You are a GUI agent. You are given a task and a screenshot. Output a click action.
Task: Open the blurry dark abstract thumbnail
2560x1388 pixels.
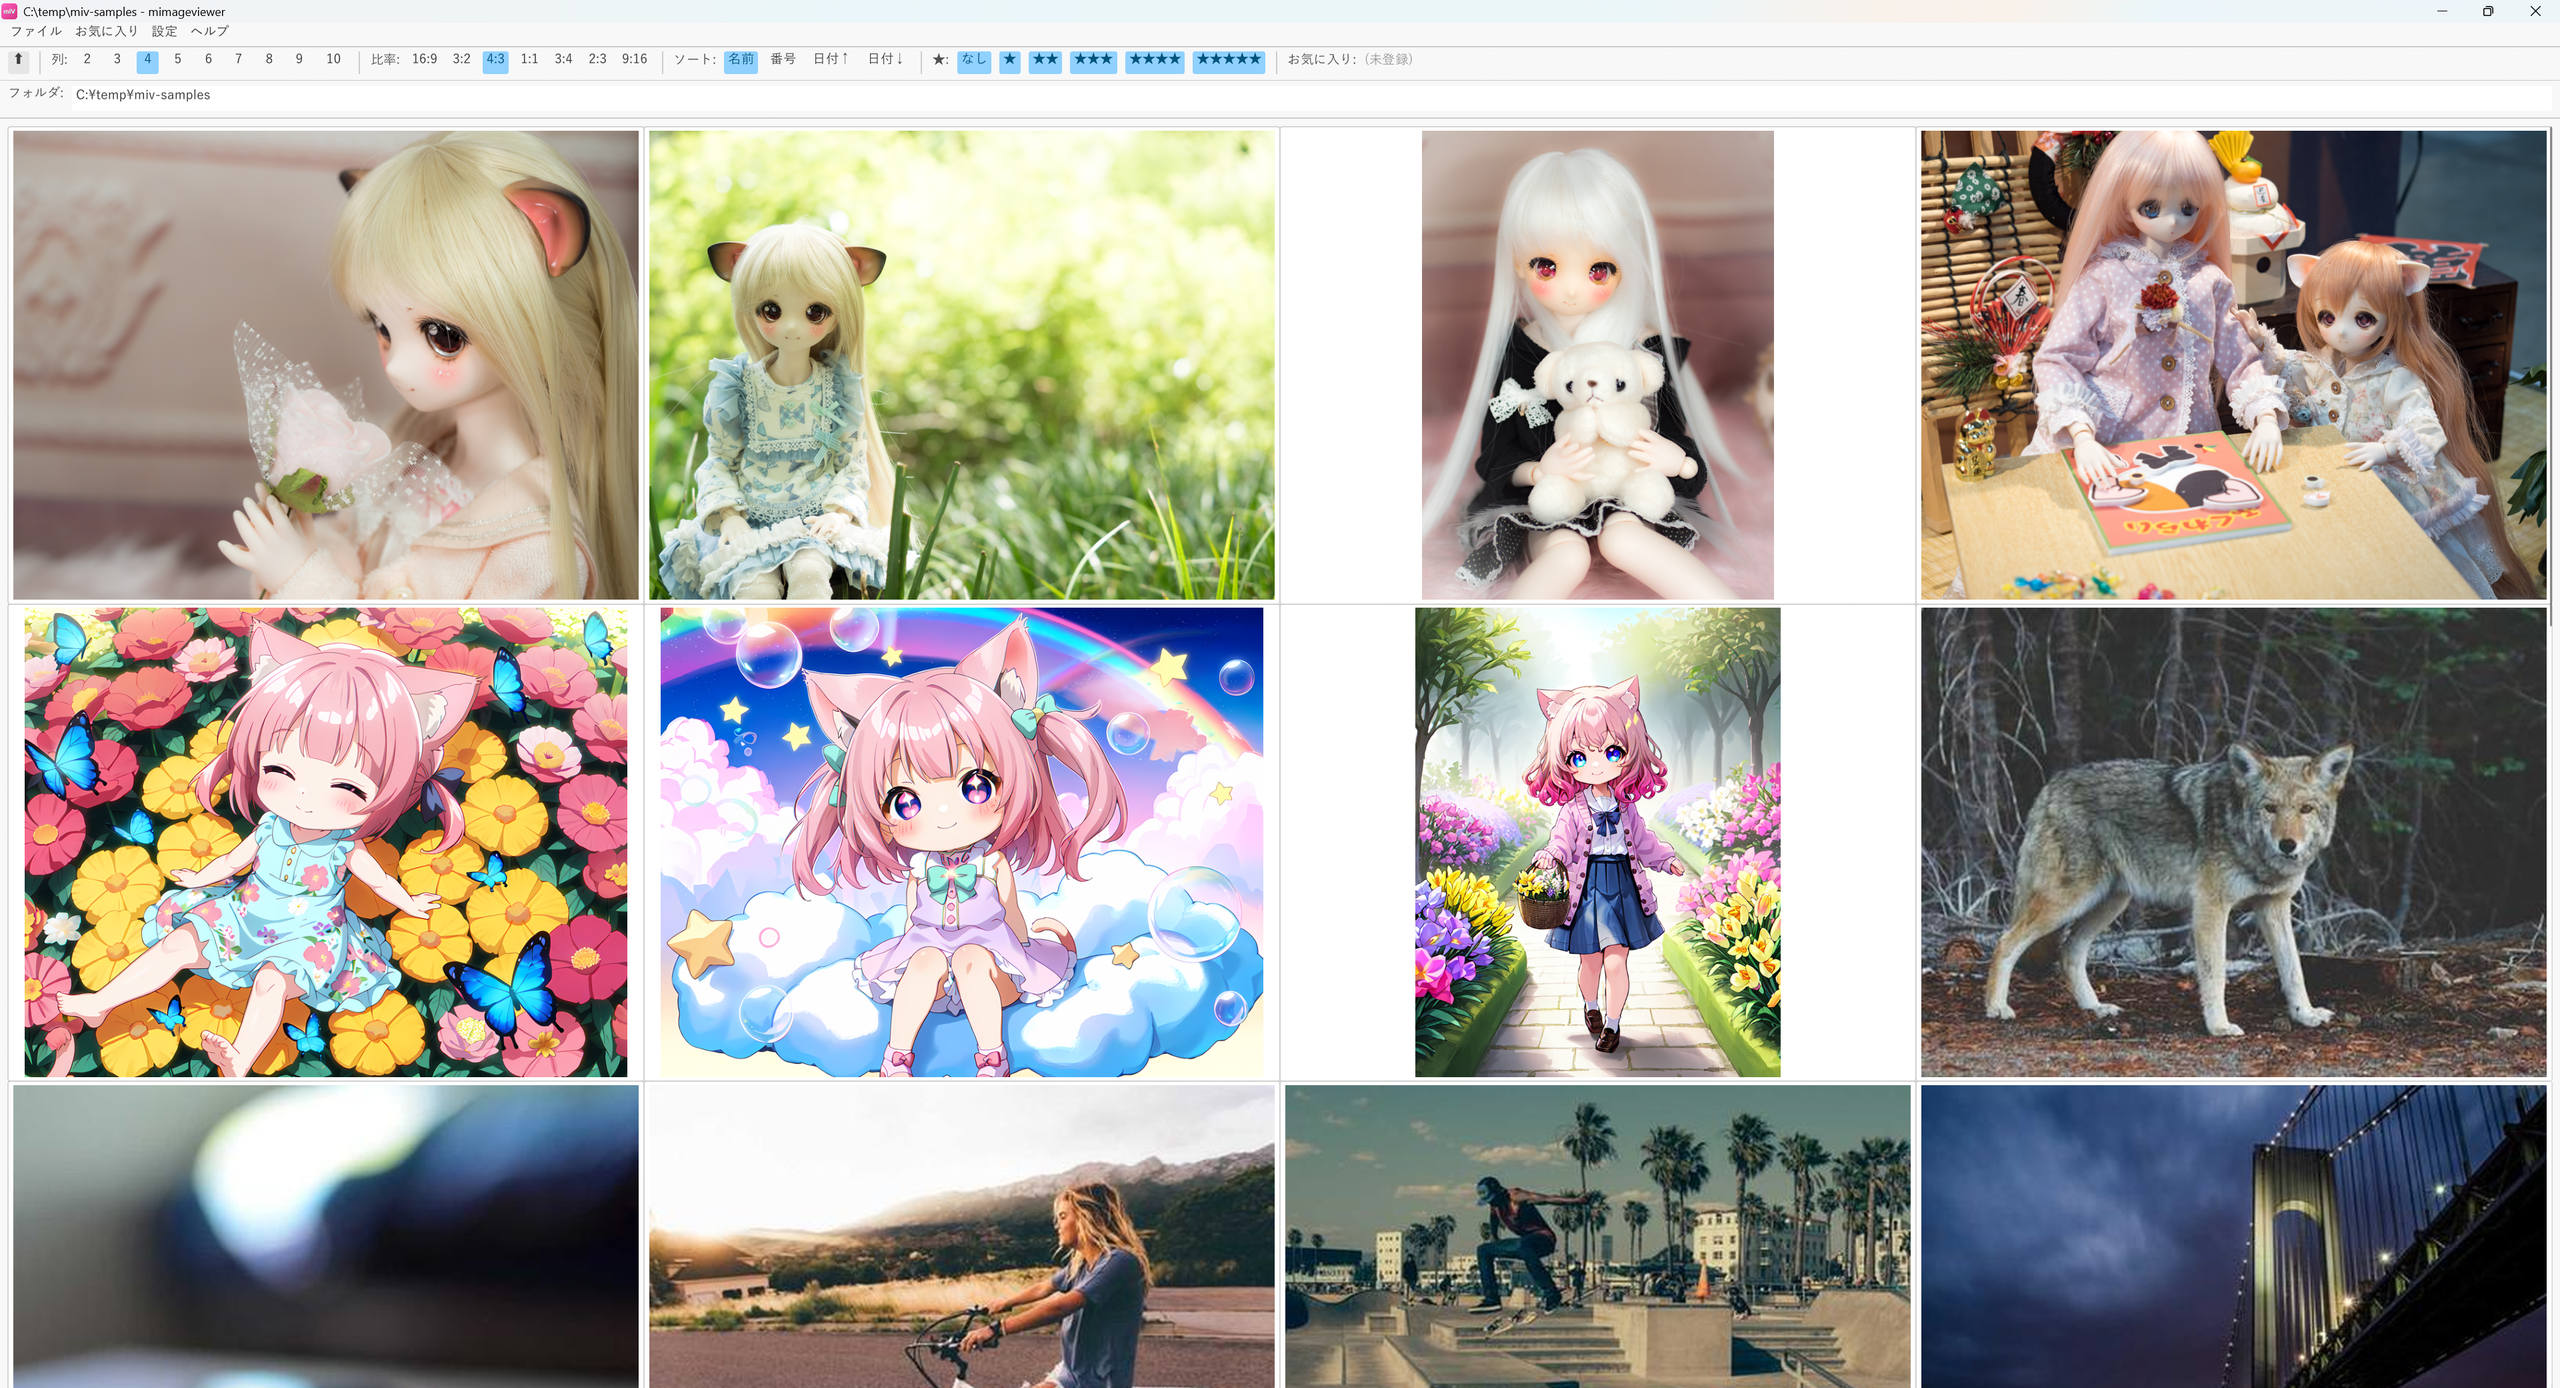pos(326,1236)
